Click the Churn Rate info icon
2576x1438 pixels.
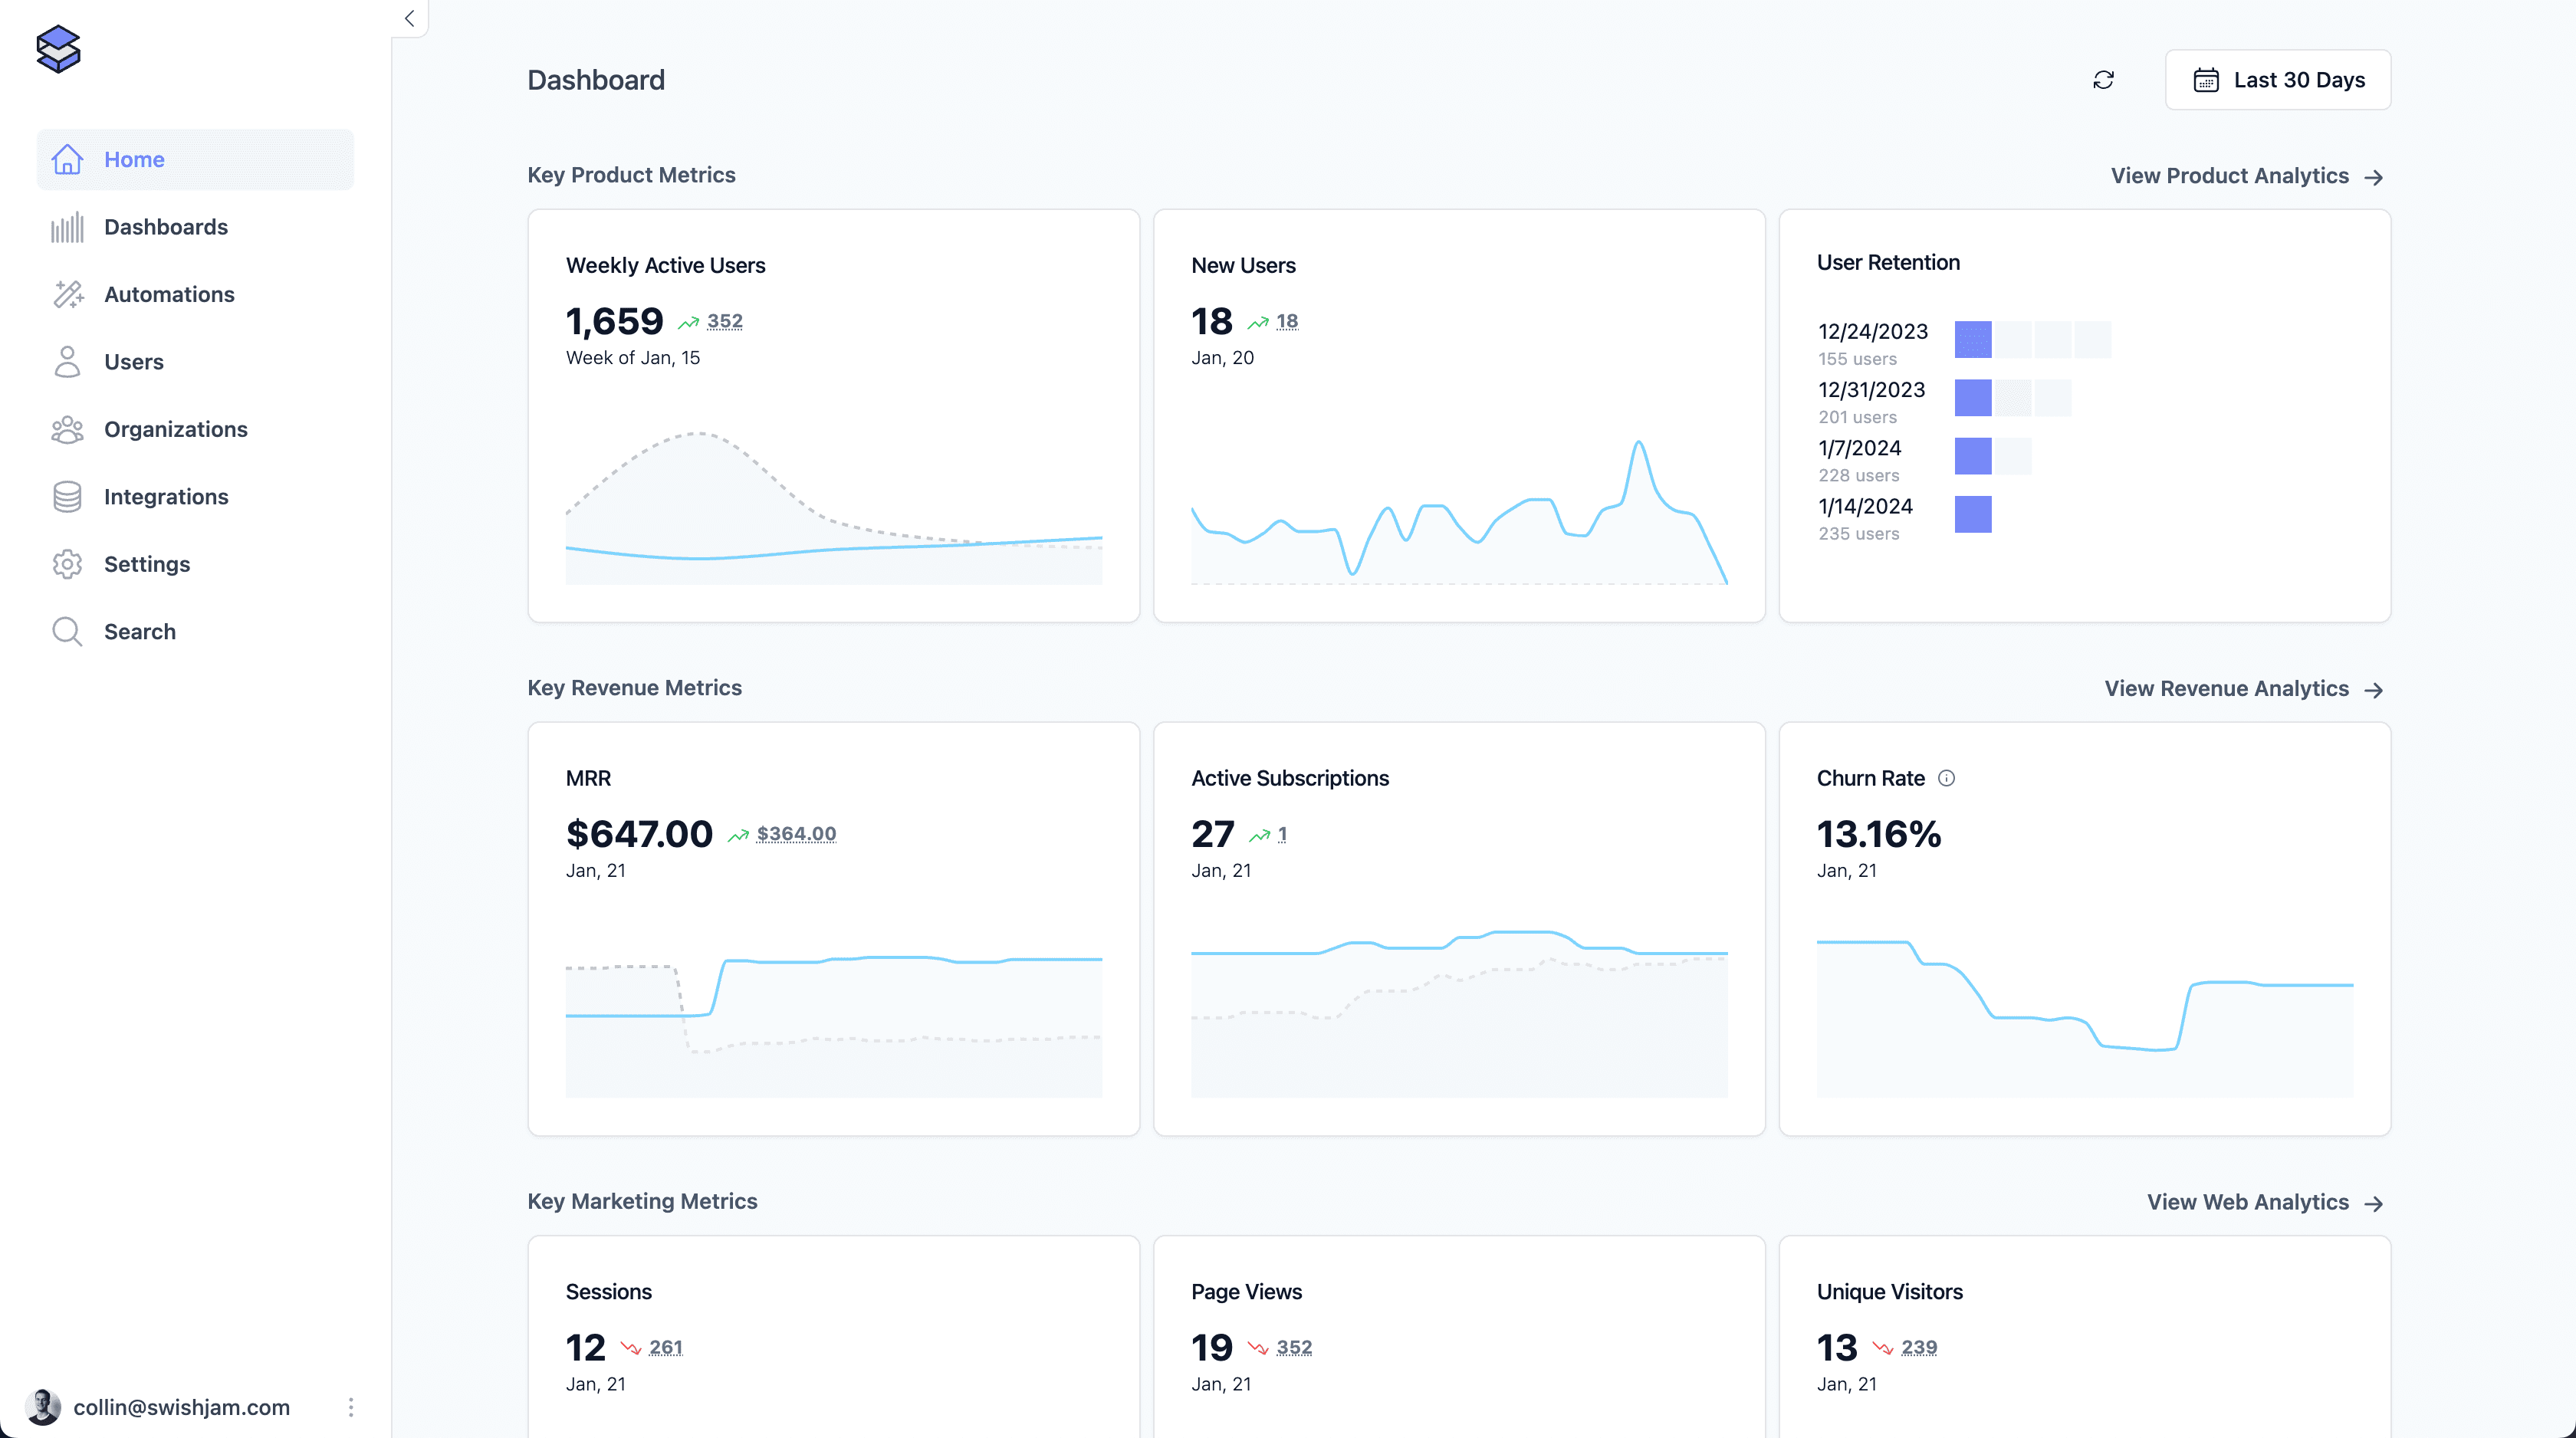(1946, 778)
